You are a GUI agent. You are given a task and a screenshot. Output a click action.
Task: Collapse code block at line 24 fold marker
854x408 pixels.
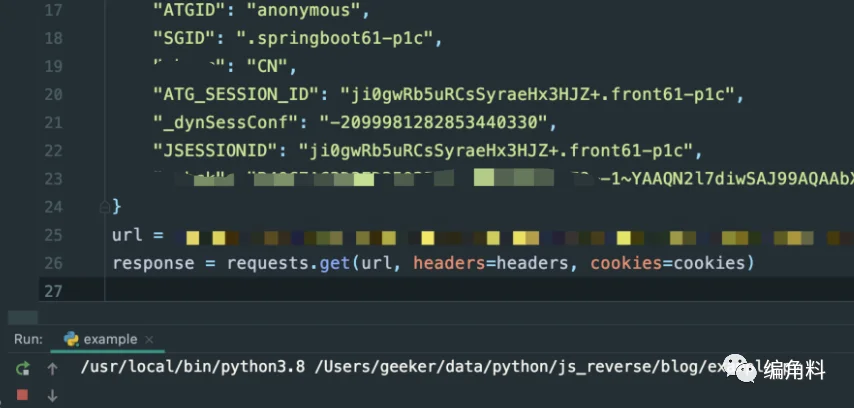pos(105,207)
